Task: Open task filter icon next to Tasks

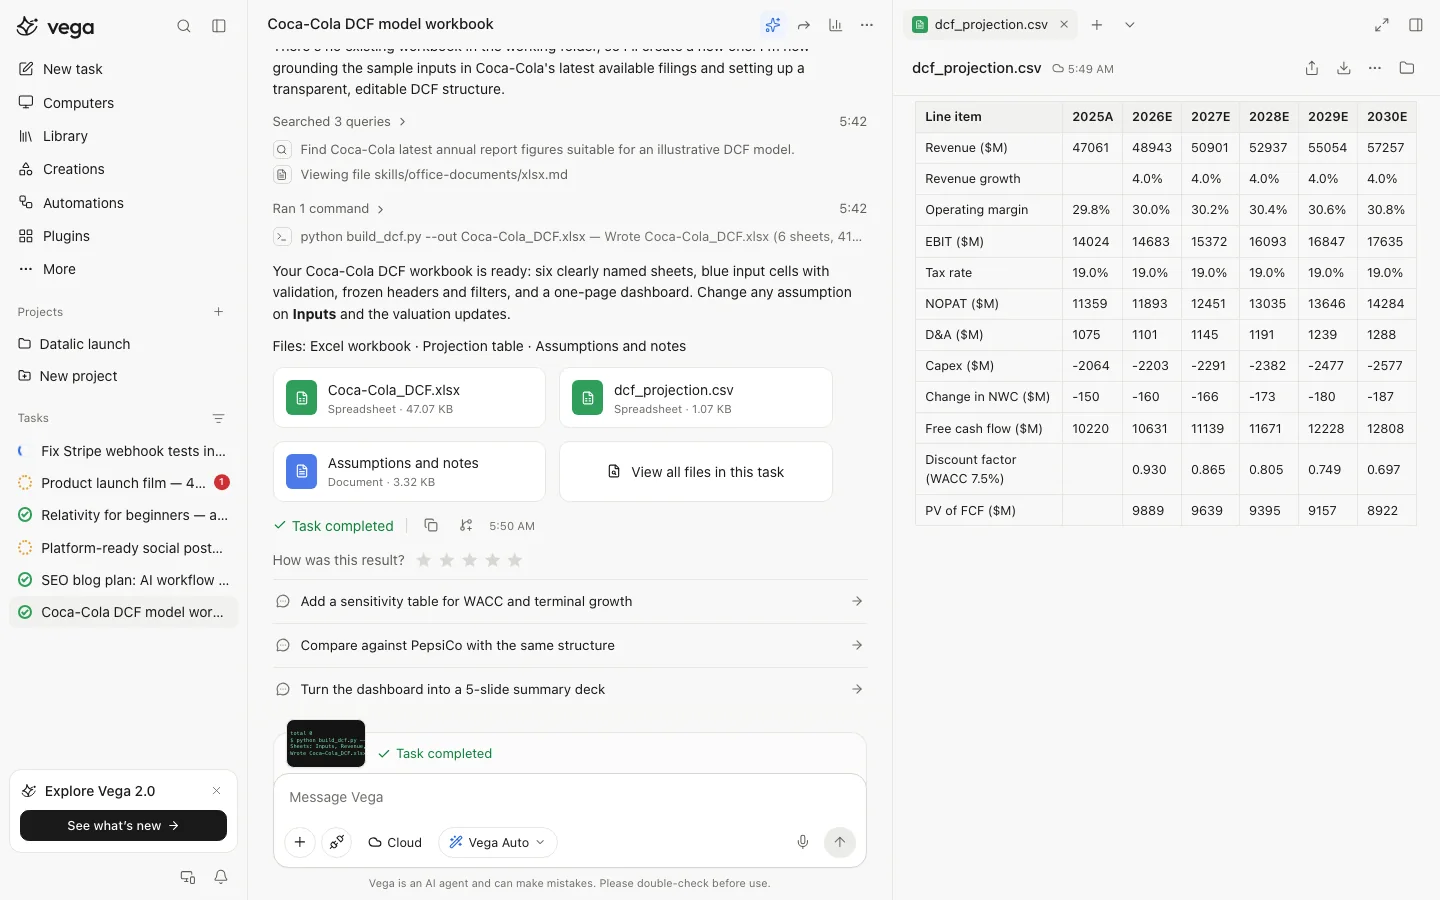Action: pos(218,418)
